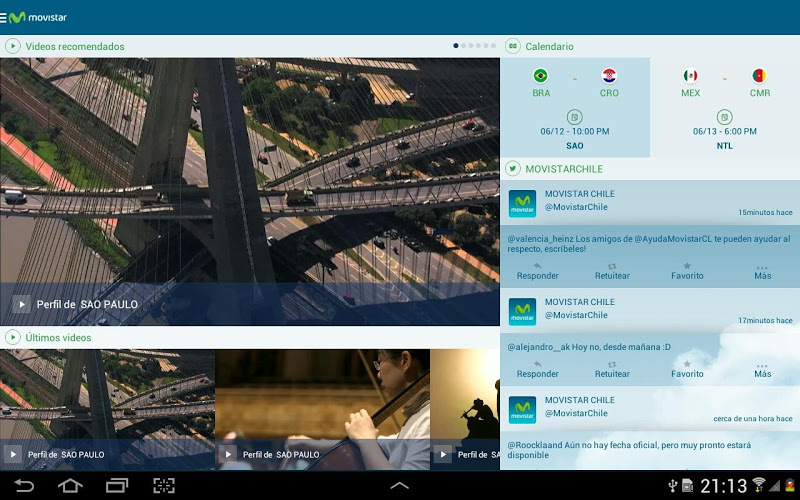Click the 21:13 clock in status bar
Image resolution: width=800 pixels, height=500 pixels.
click(723, 486)
